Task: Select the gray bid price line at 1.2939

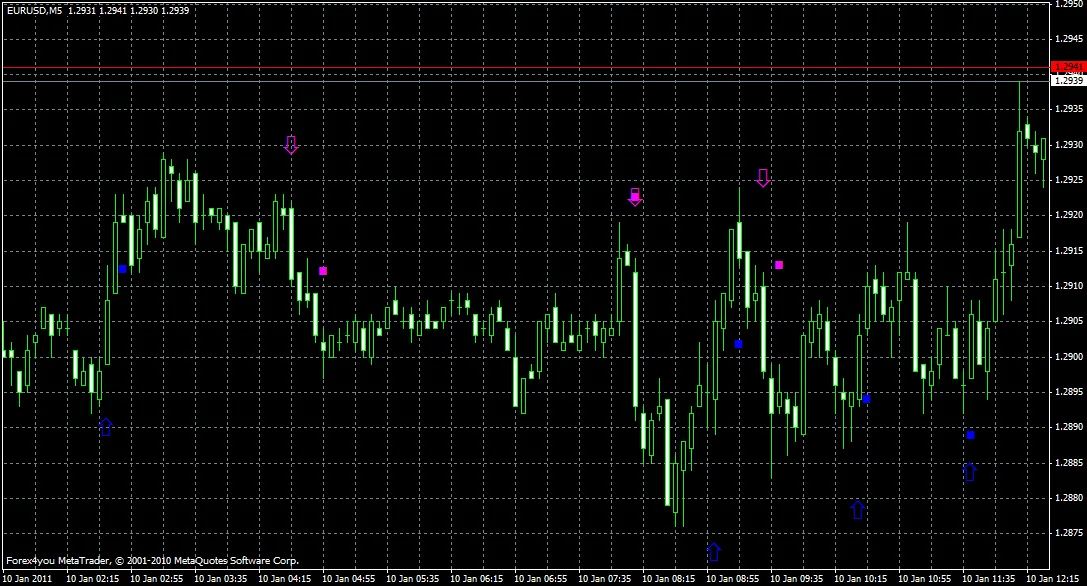Action: tap(525, 81)
